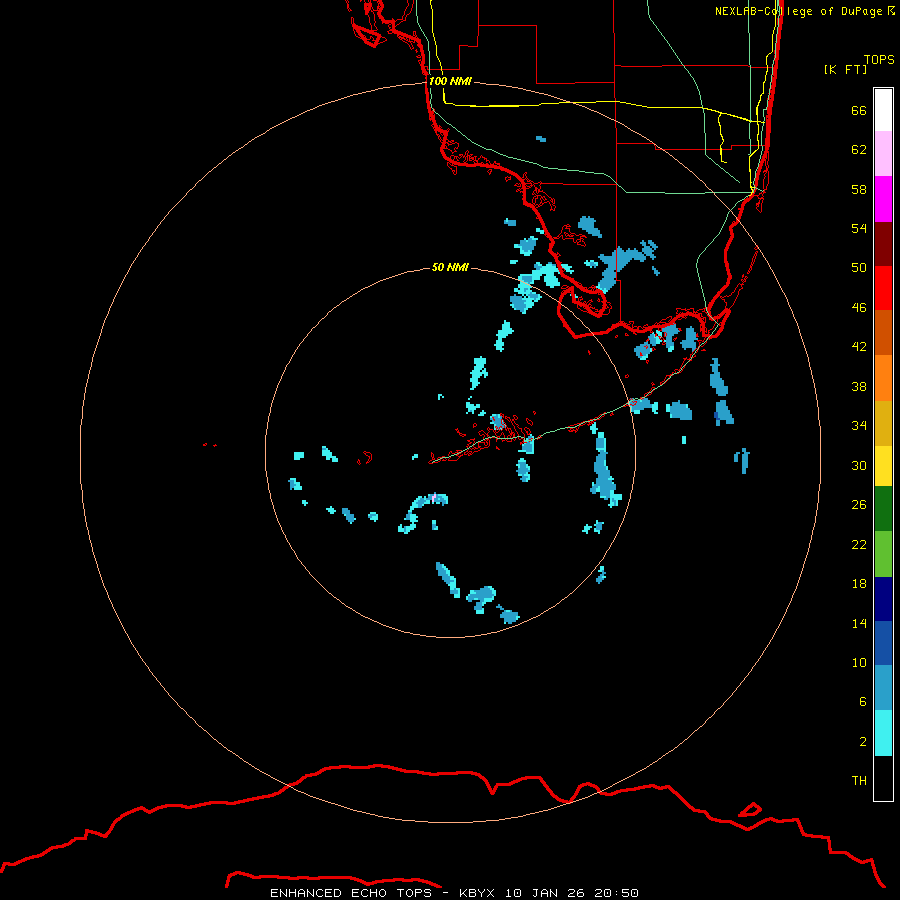900x900 pixels.
Task: Click the "46" legend value
Action: (x=859, y=308)
